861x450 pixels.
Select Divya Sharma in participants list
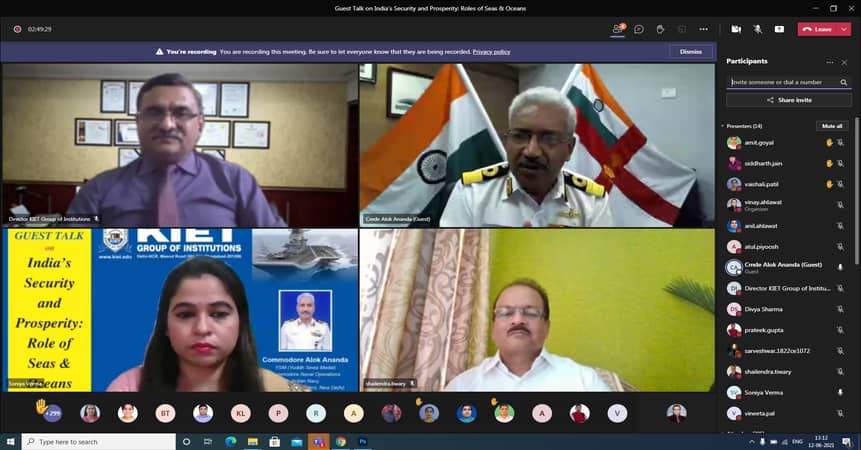coord(764,309)
